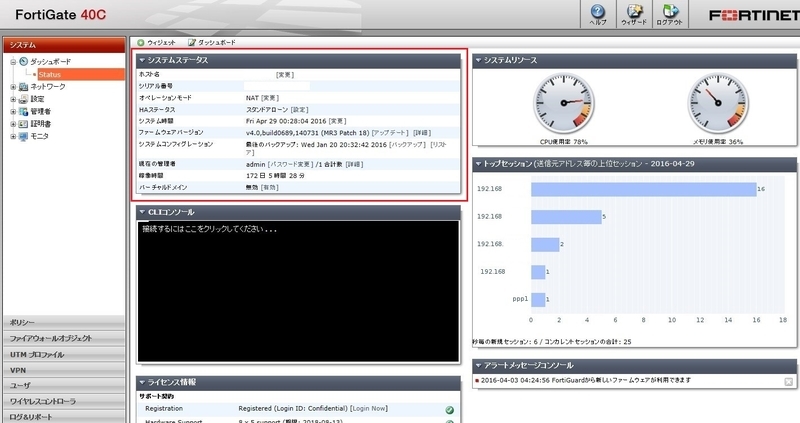
Task: Expand the モニタ tree node
Action: coord(13,136)
